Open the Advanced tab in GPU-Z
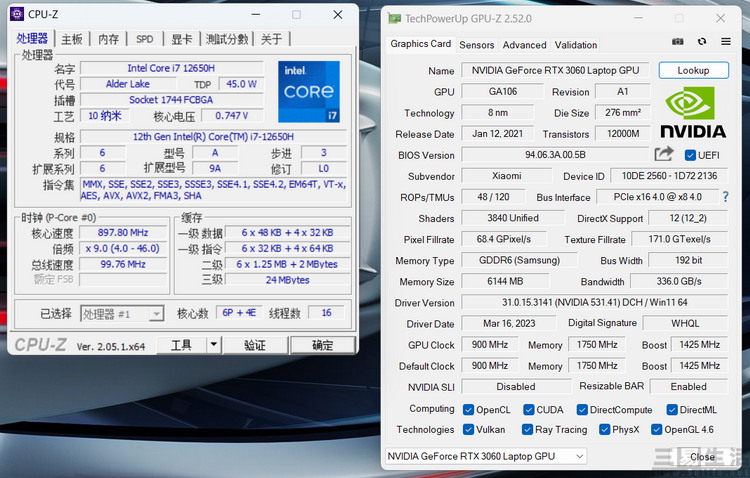Image resolution: width=750 pixels, height=478 pixels. [x=524, y=45]
